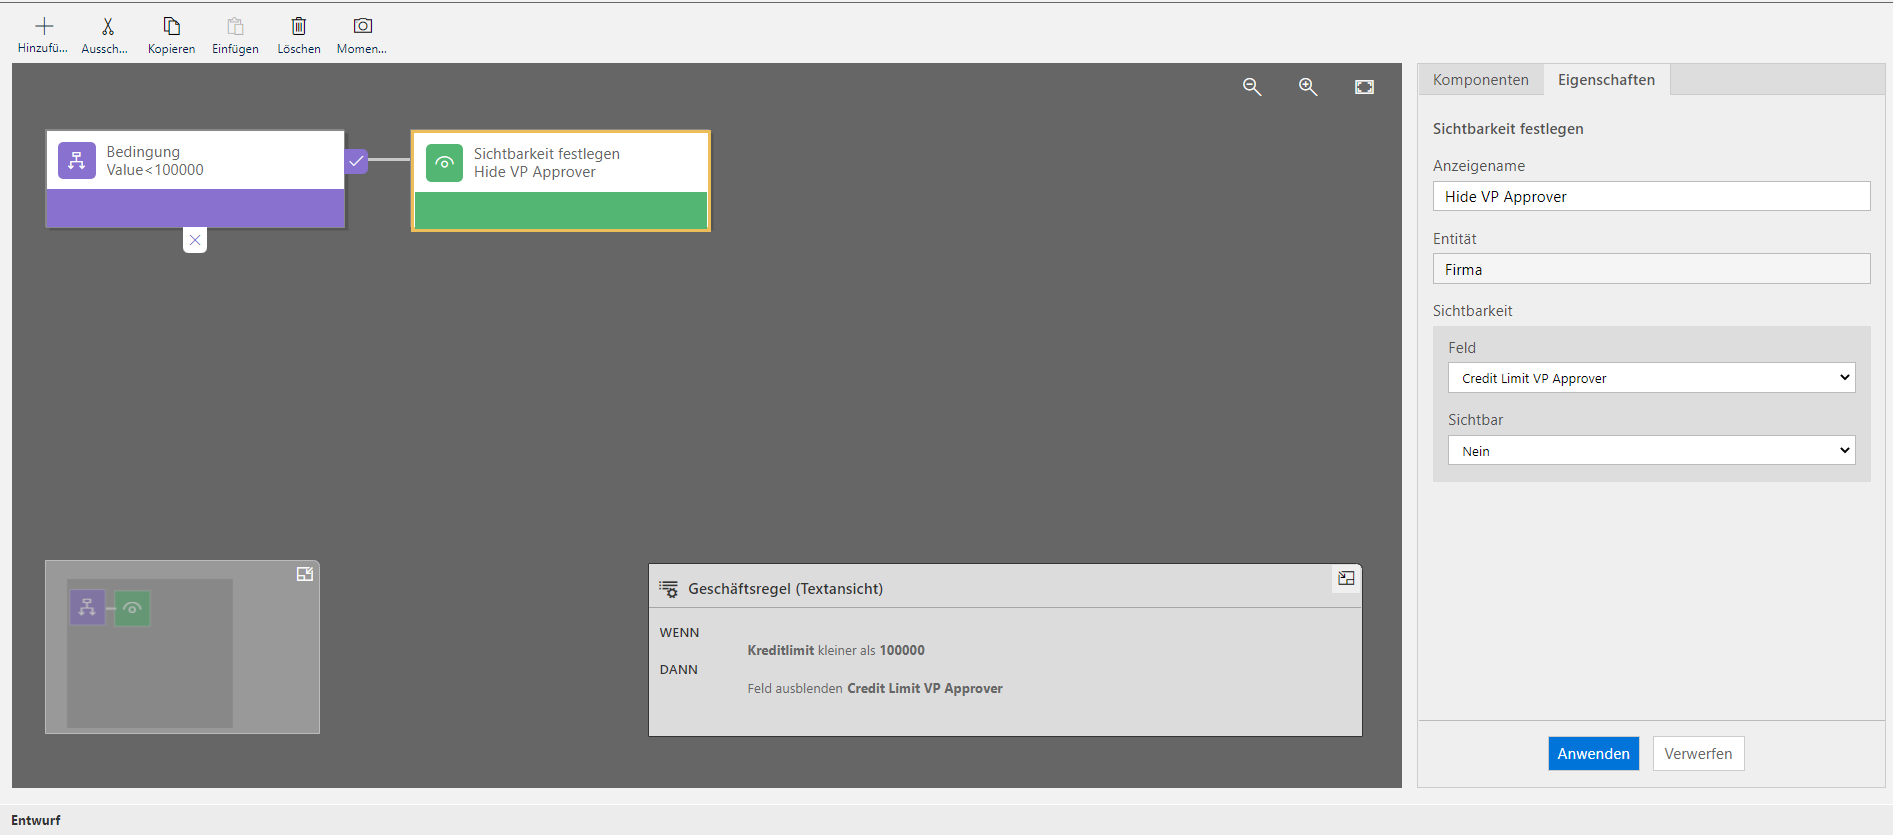Click the WENN label in text view

[x=679, y=632]
